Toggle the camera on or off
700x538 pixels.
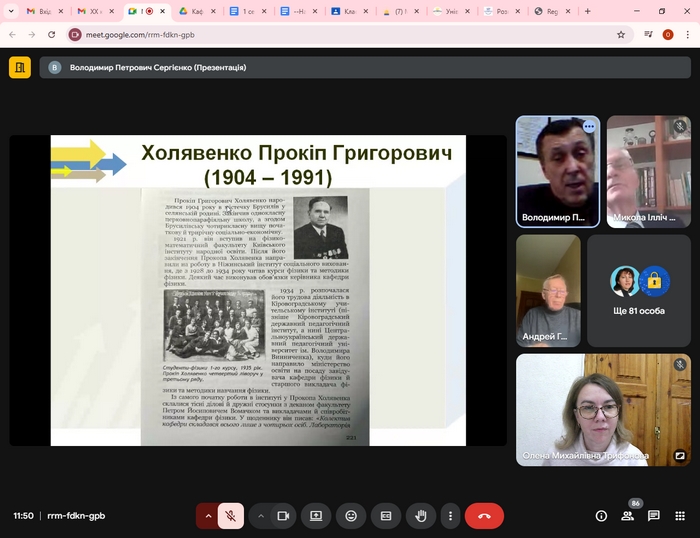tap(283, 516)
